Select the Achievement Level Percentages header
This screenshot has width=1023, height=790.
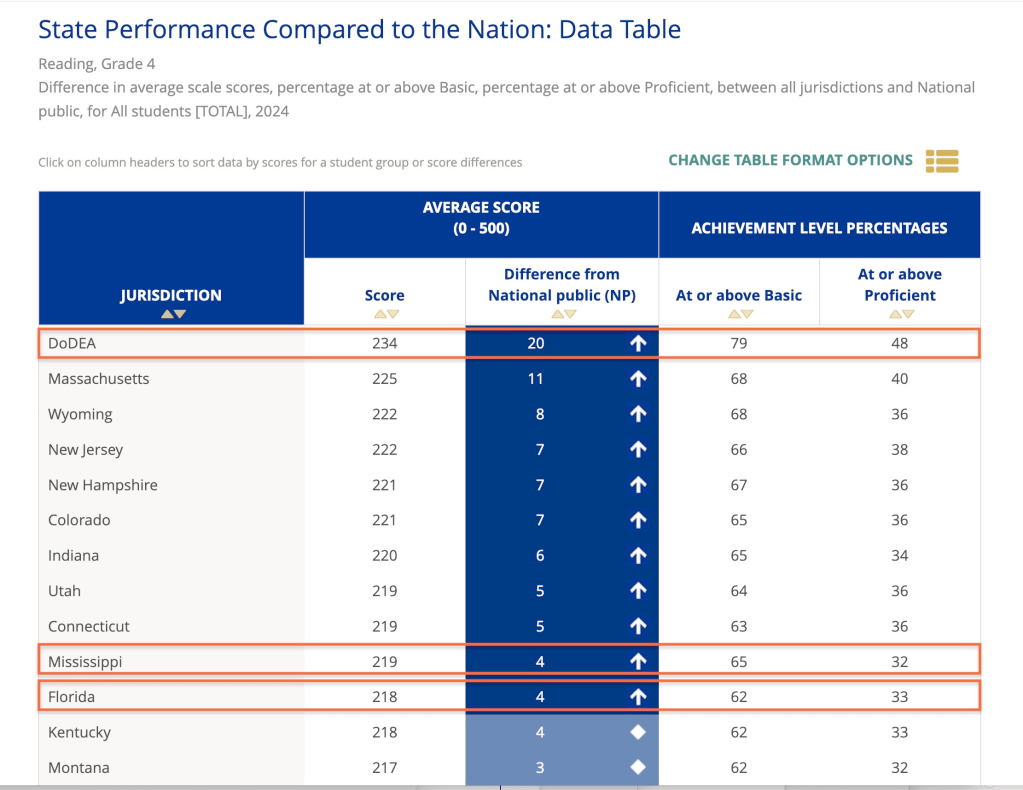[819, 228]
